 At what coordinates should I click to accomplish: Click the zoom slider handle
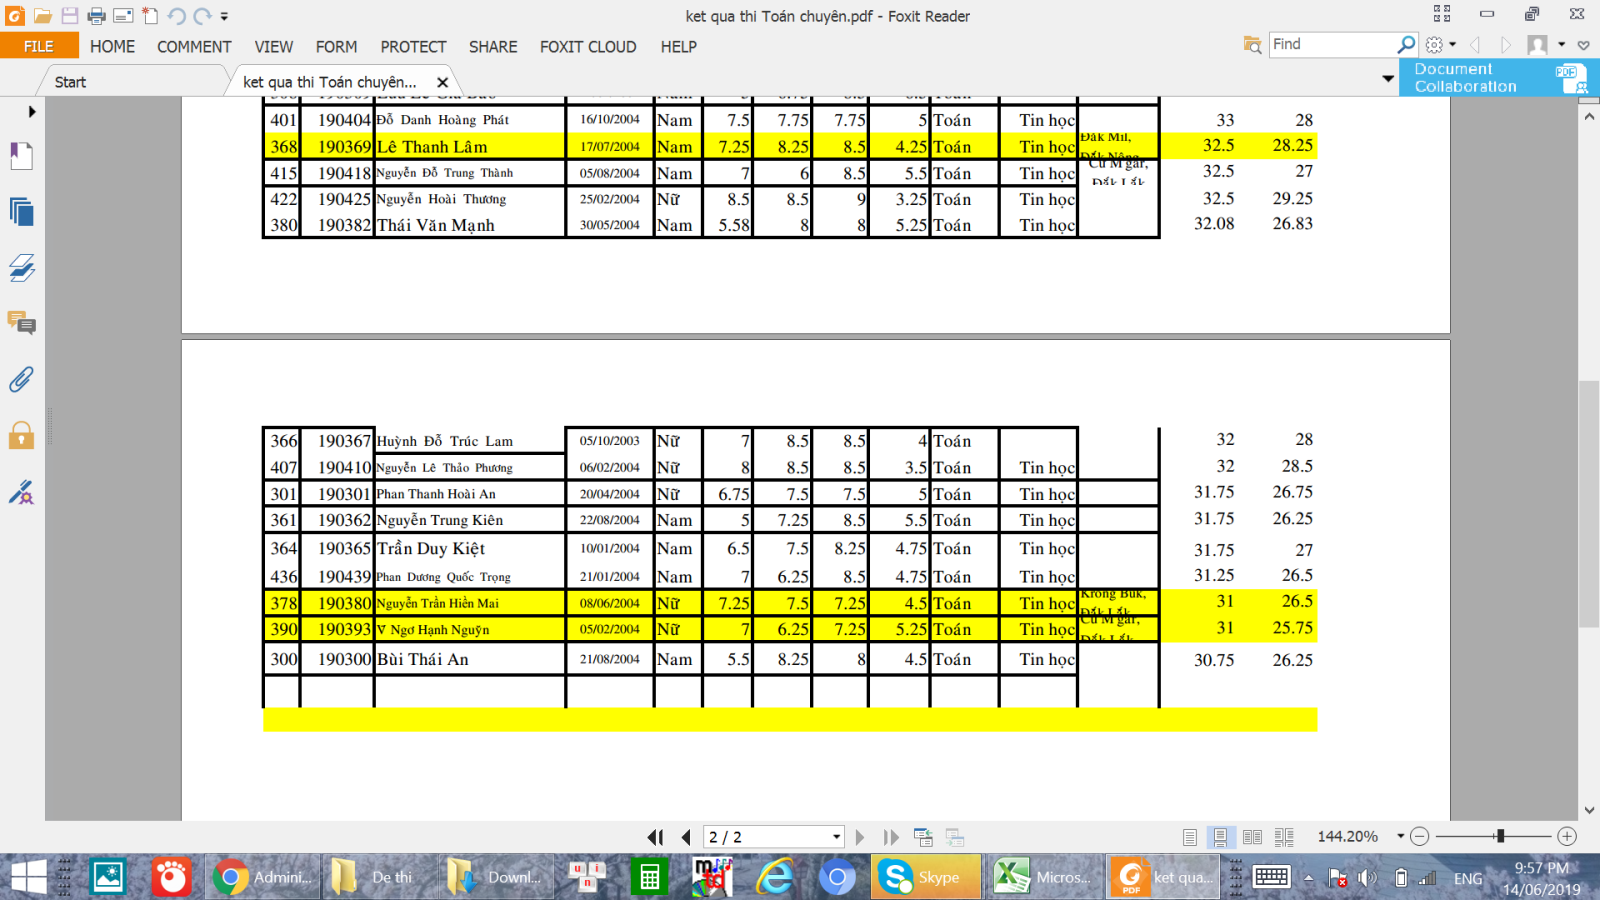click(x=1499, y=836)
